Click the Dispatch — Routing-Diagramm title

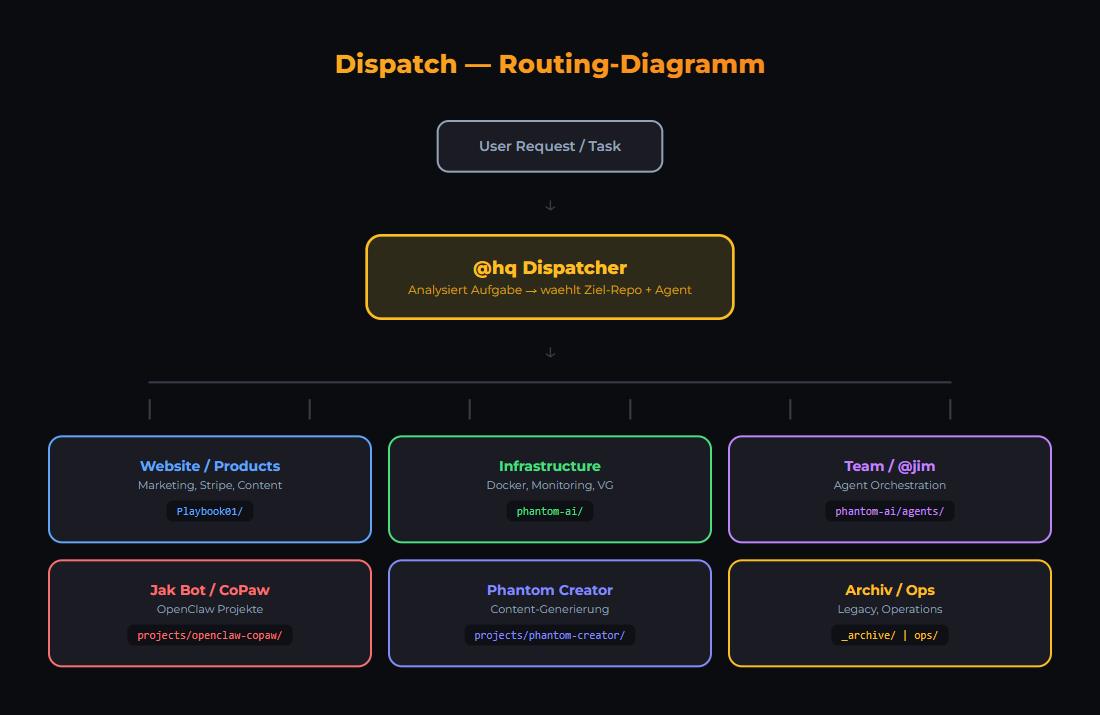pos(550,64)
